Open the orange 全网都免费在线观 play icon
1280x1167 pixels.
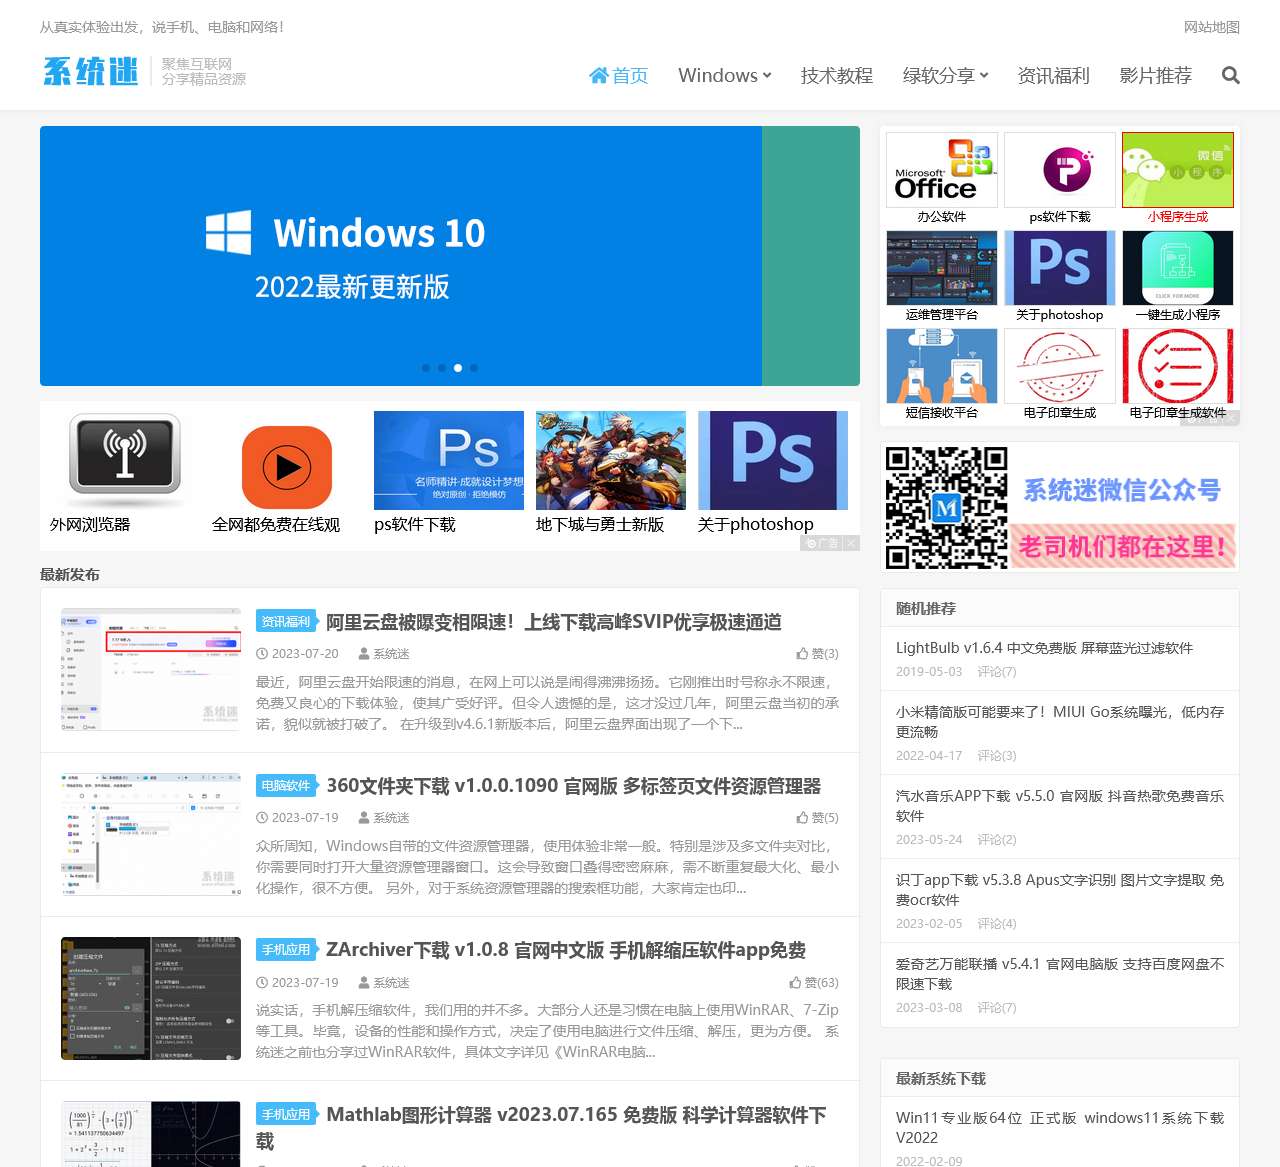[286, 467]
